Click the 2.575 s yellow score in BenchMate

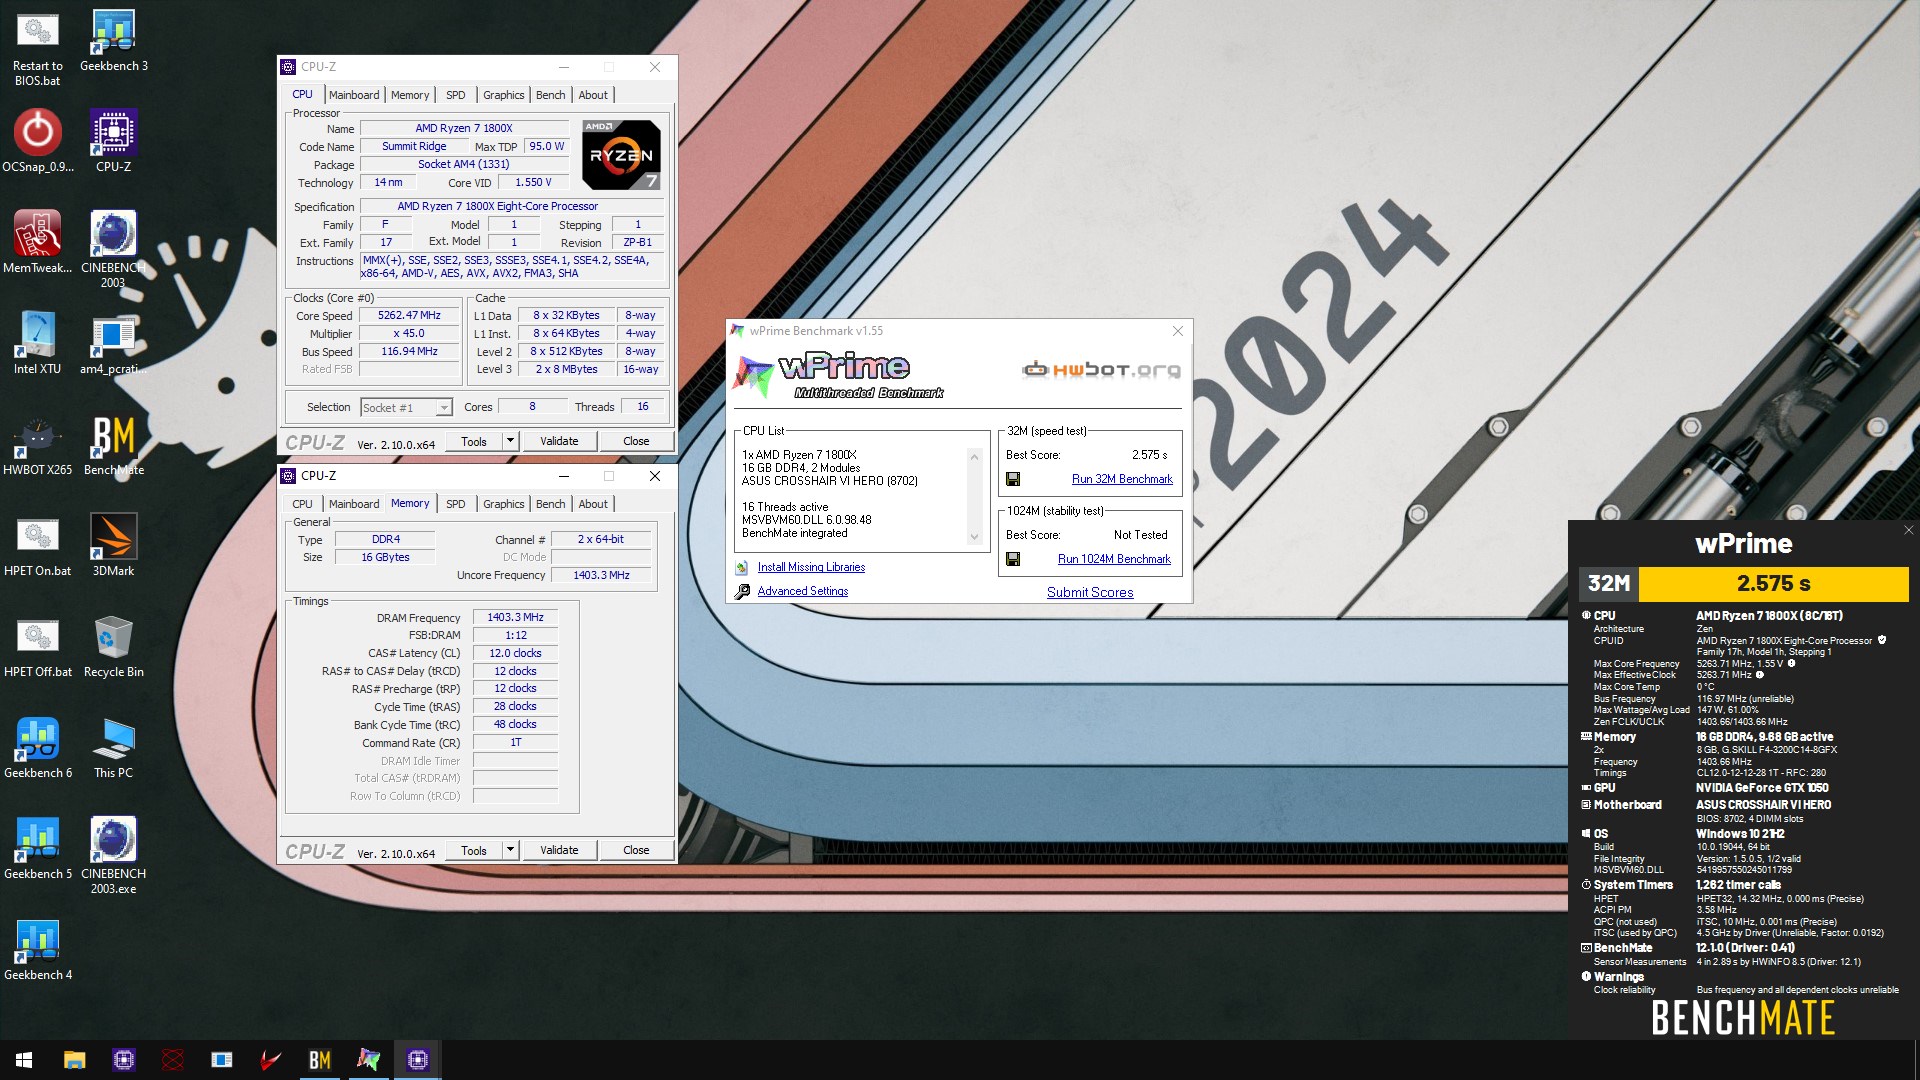pyautogui.click(x=1774, y=583)
